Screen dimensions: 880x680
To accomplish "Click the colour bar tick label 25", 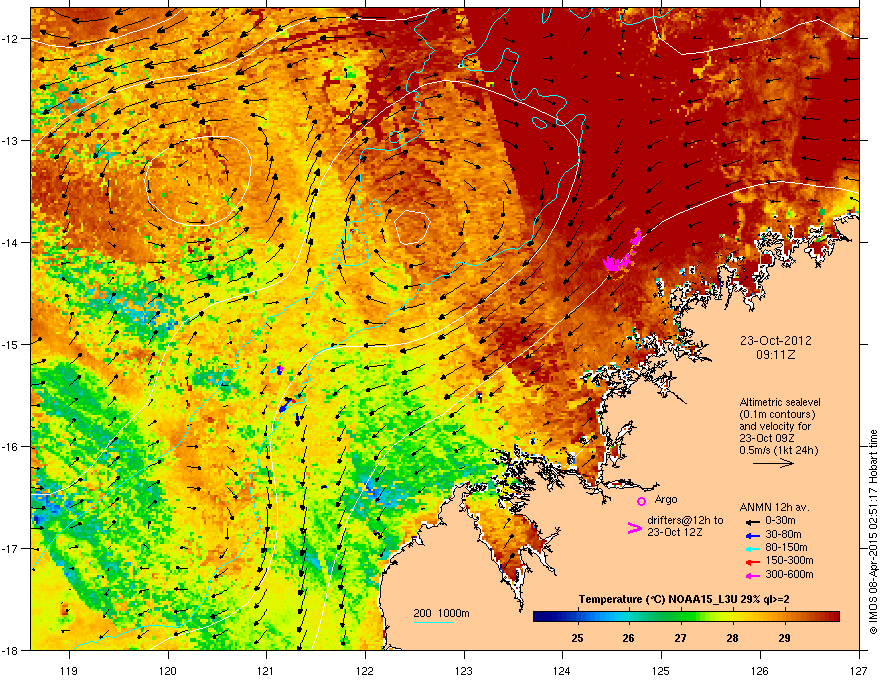I will click(577, 638).
